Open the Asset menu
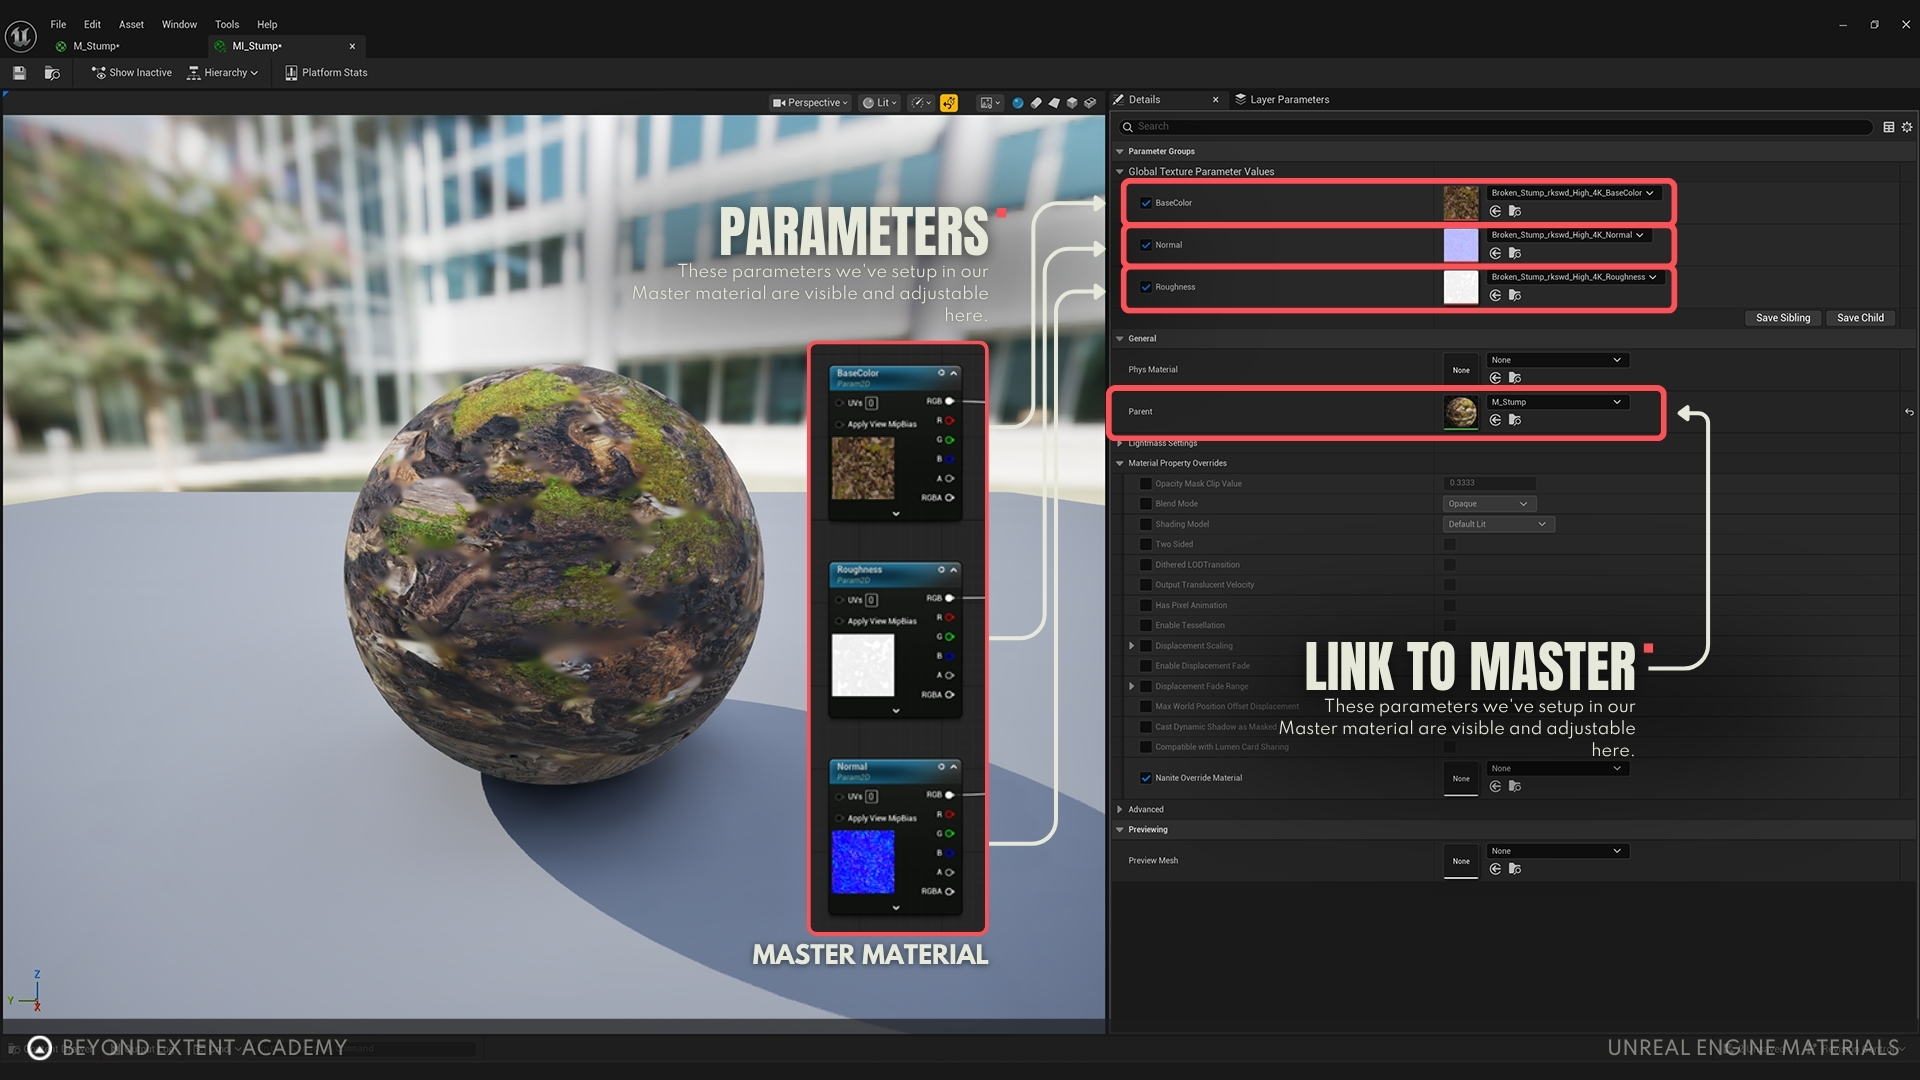Screen dimensions: 1920x1080 (x=131, y=24)
